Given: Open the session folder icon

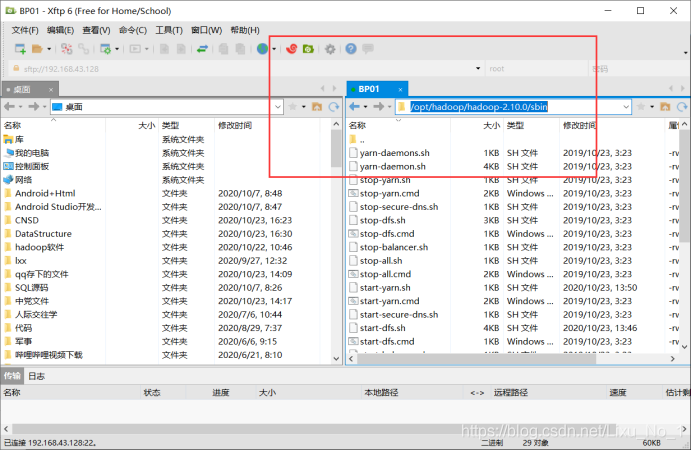Looking at the screenshot, I should (x=37, y=49).
